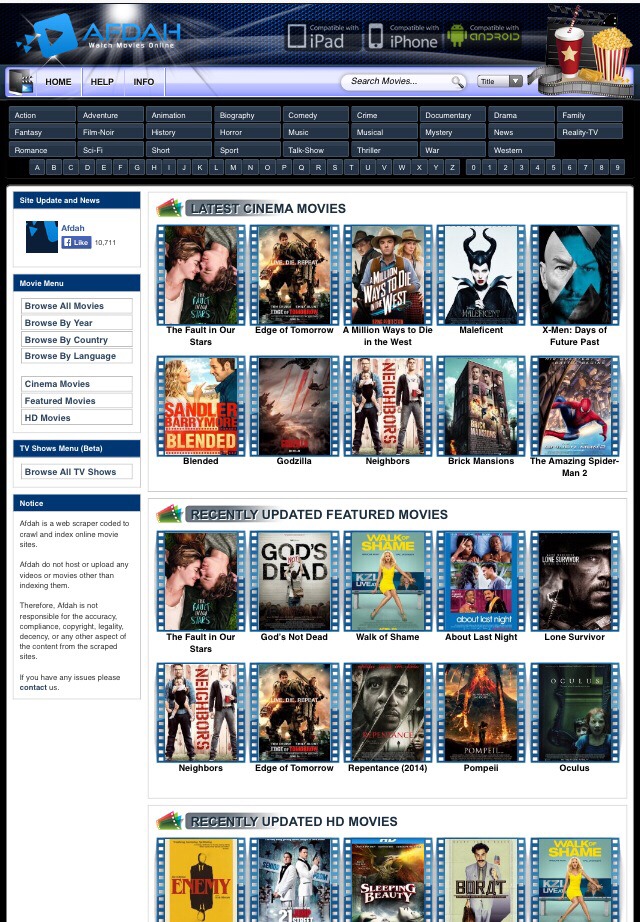The width and height of the screenshot is (640, 922).
Task: Click the contact link in Notice
Action: [x=33, y=687]
